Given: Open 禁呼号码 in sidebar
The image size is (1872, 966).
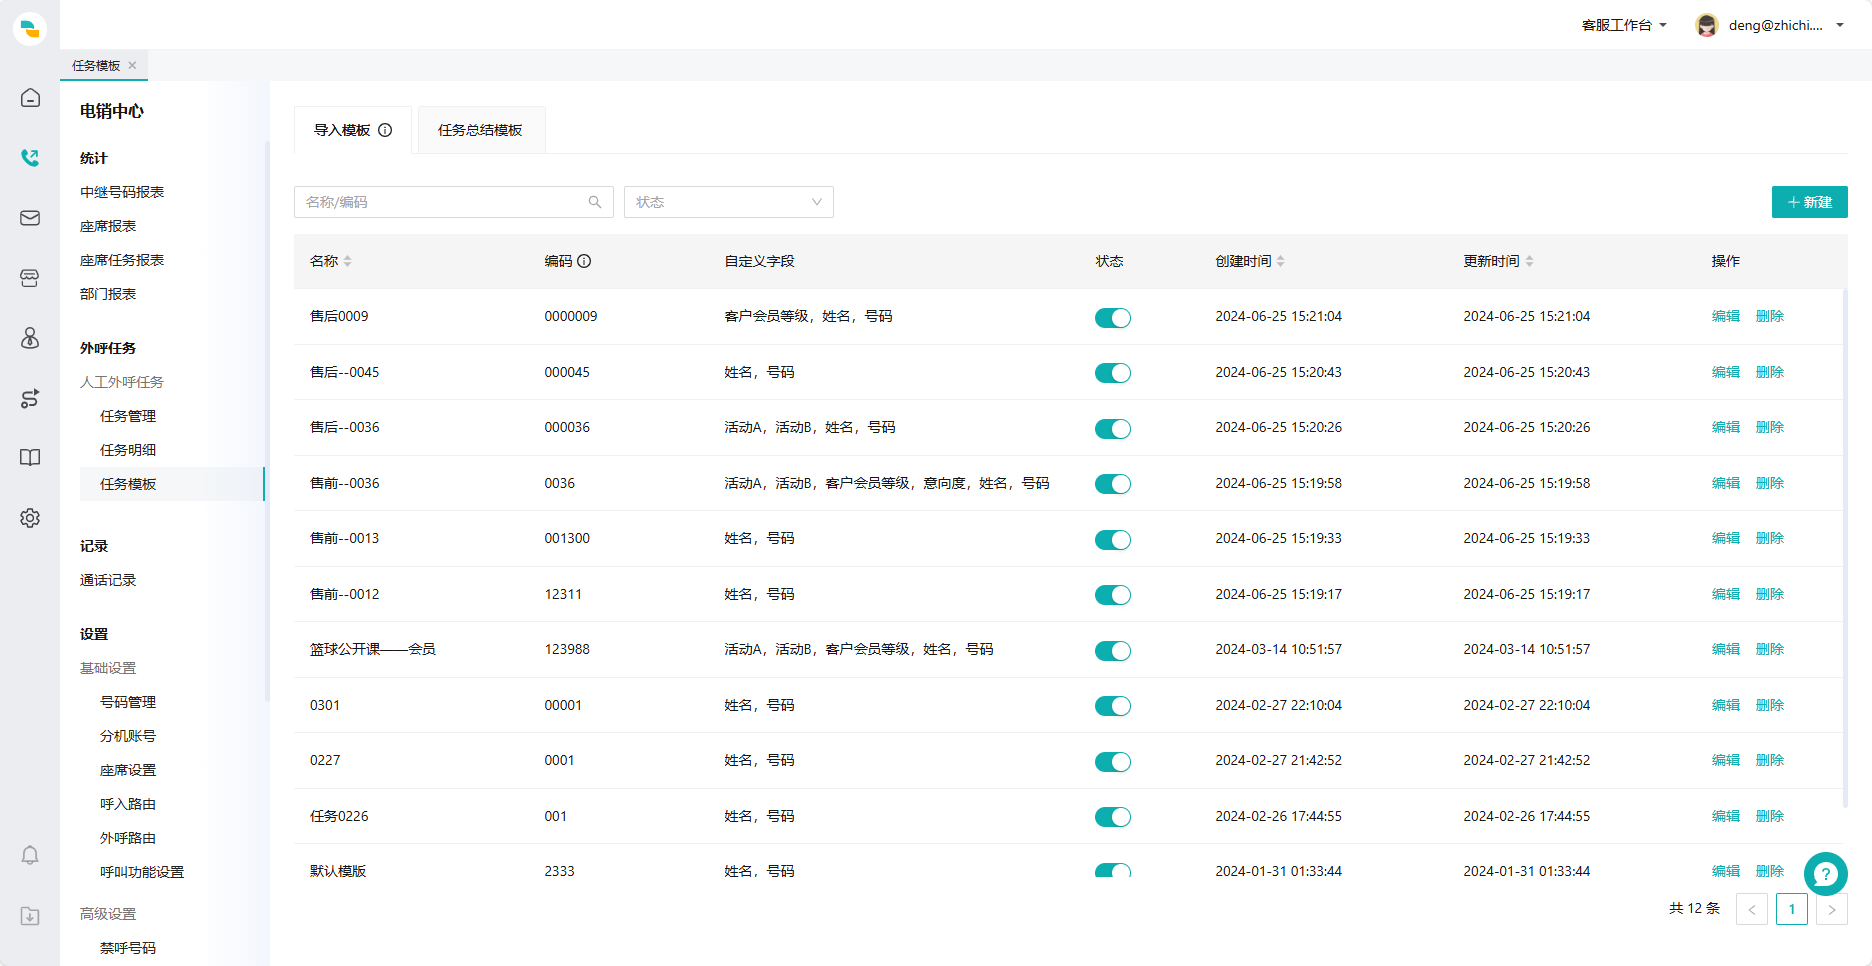Looking at the screenshot, I should (128, 948).
